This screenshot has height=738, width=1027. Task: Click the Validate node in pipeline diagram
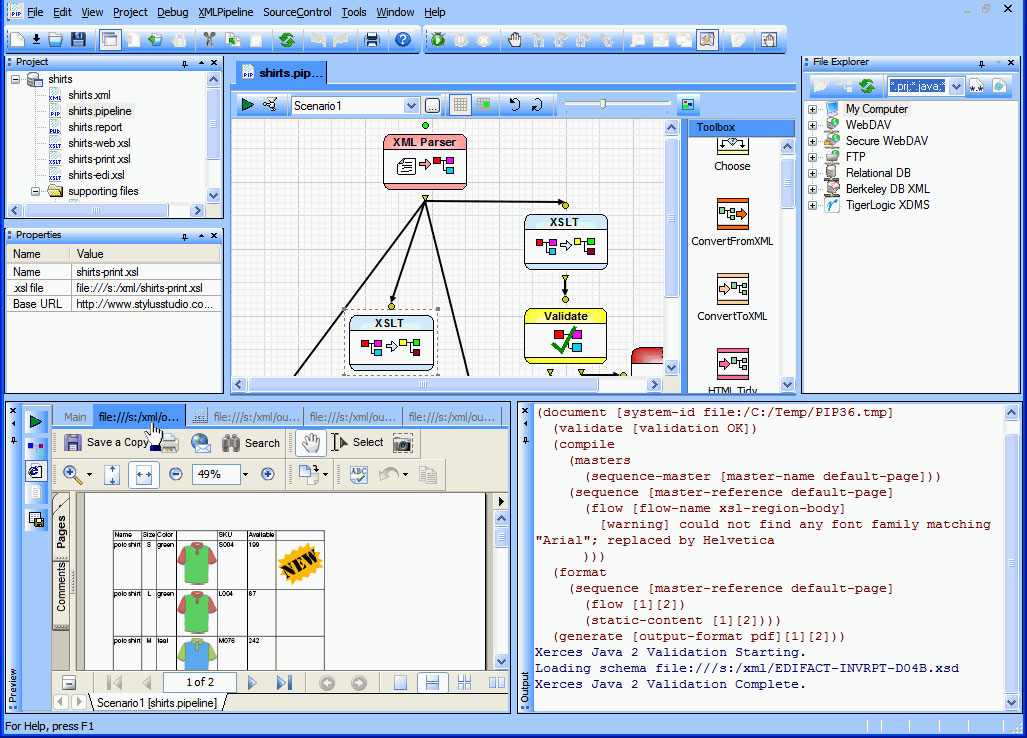[x=565, y=336]
